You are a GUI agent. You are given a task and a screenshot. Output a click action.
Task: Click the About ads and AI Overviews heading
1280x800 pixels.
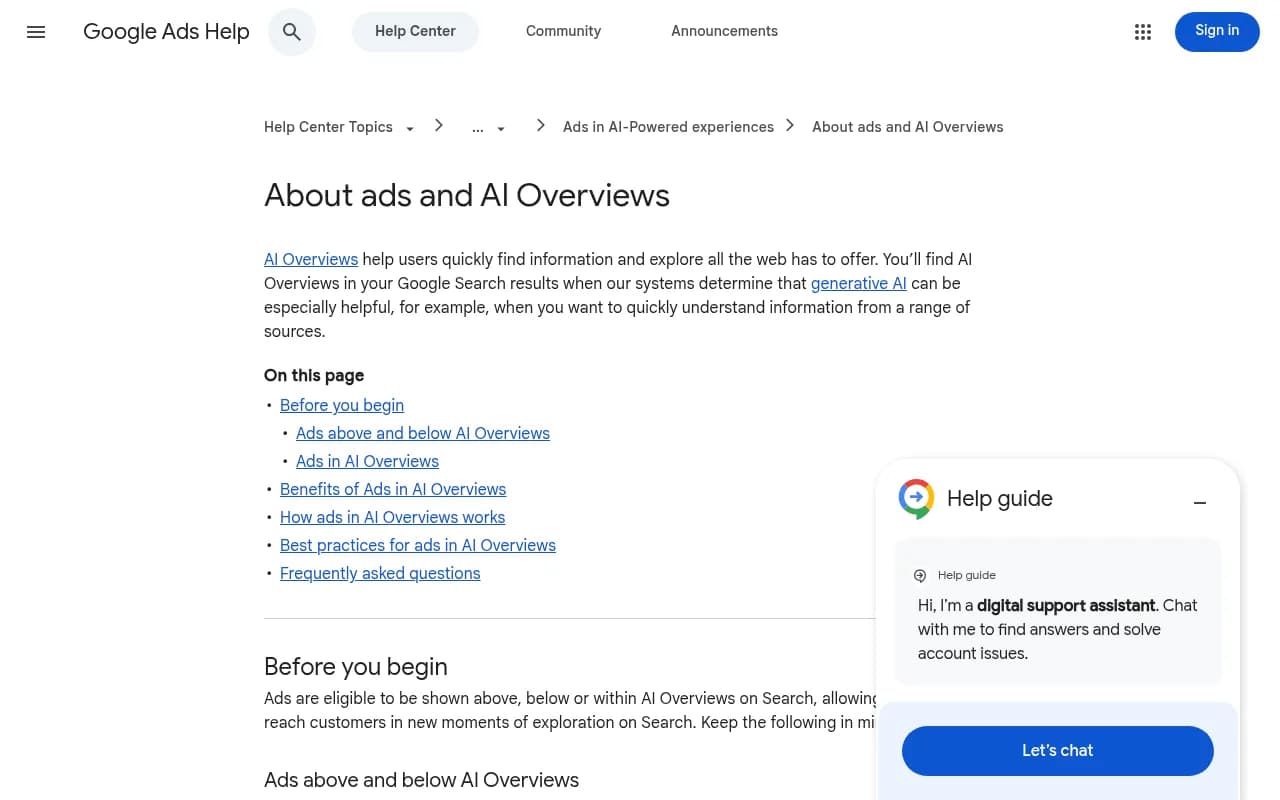467,195
